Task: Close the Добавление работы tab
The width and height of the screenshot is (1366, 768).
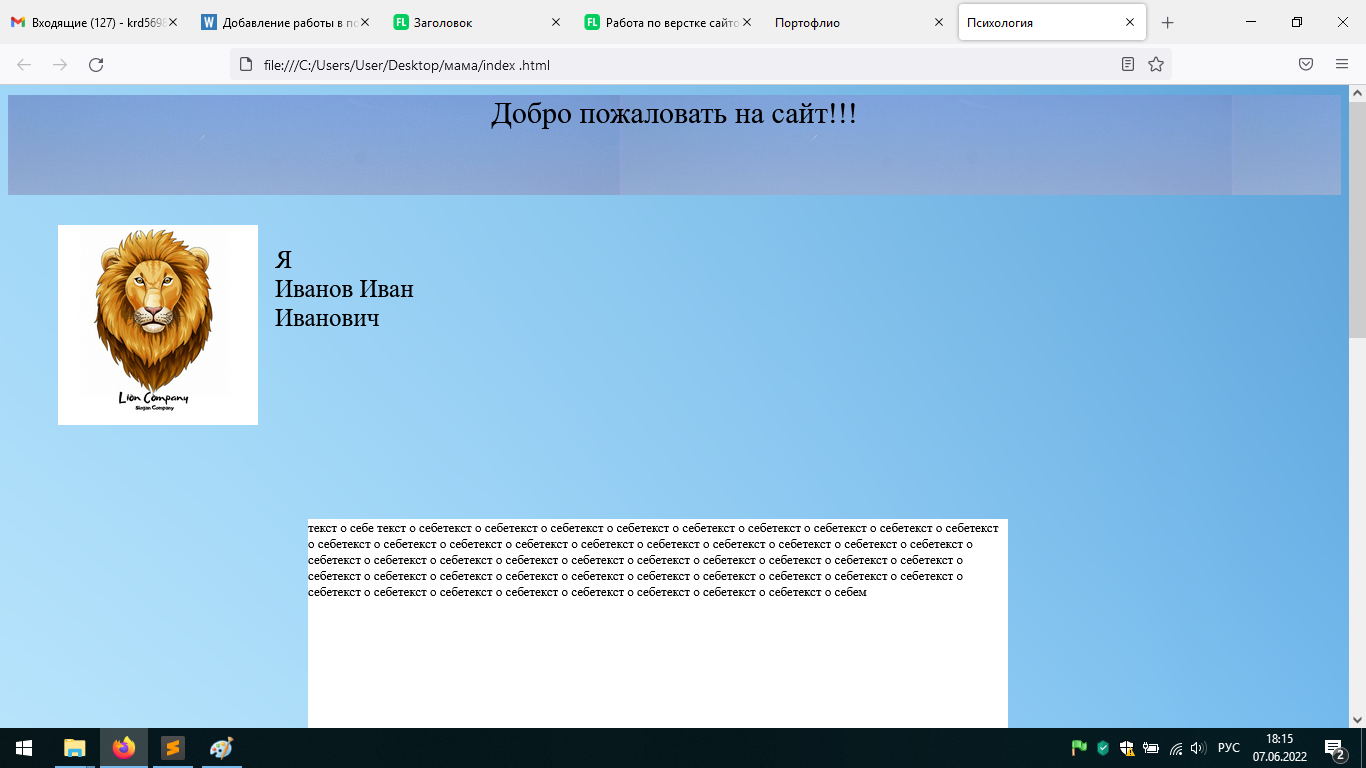Action: pyautogui.click(x=364, y=22)
